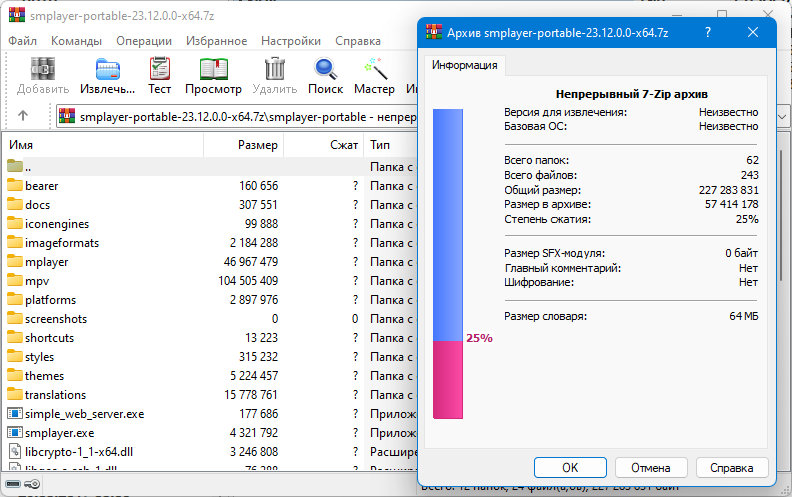Click the Справка button in dialog
792x497 pixels.
(x=732, y=468)
